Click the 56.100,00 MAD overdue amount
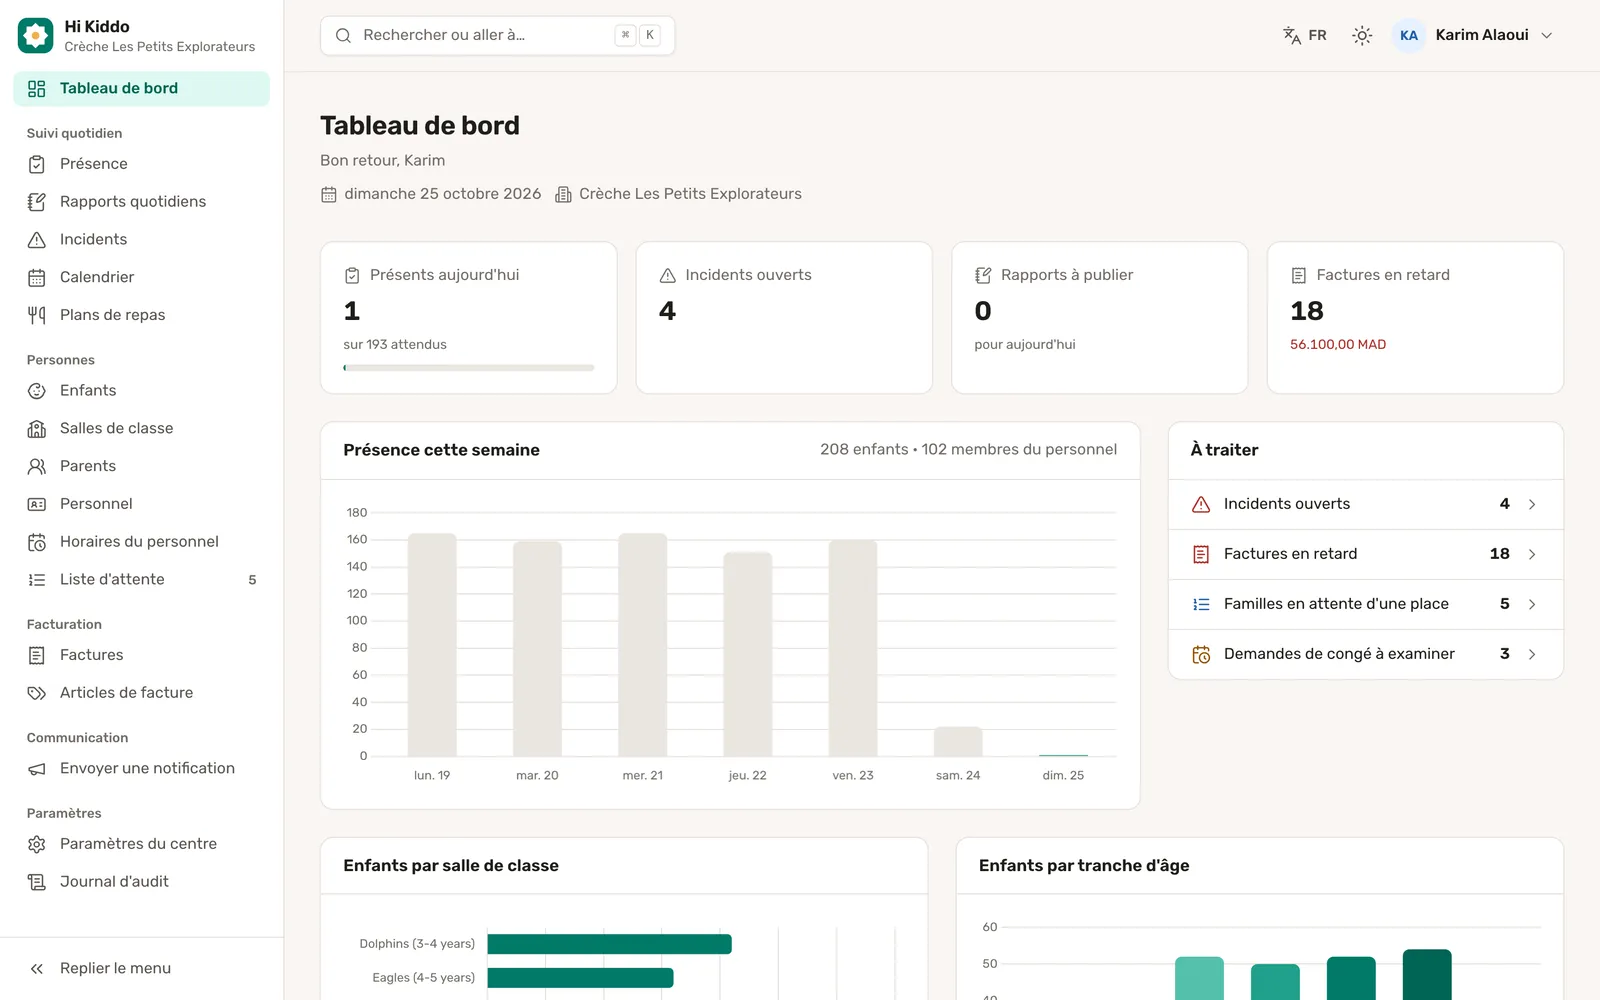The image size is (1600, 1000). click(1337, 344)
